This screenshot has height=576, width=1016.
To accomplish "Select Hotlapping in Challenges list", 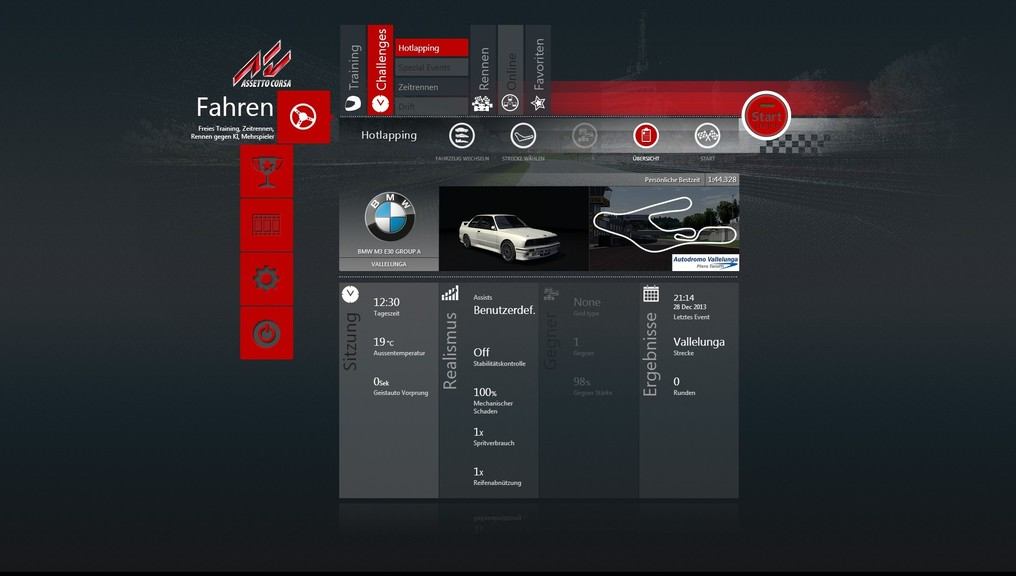I will 432,47.
